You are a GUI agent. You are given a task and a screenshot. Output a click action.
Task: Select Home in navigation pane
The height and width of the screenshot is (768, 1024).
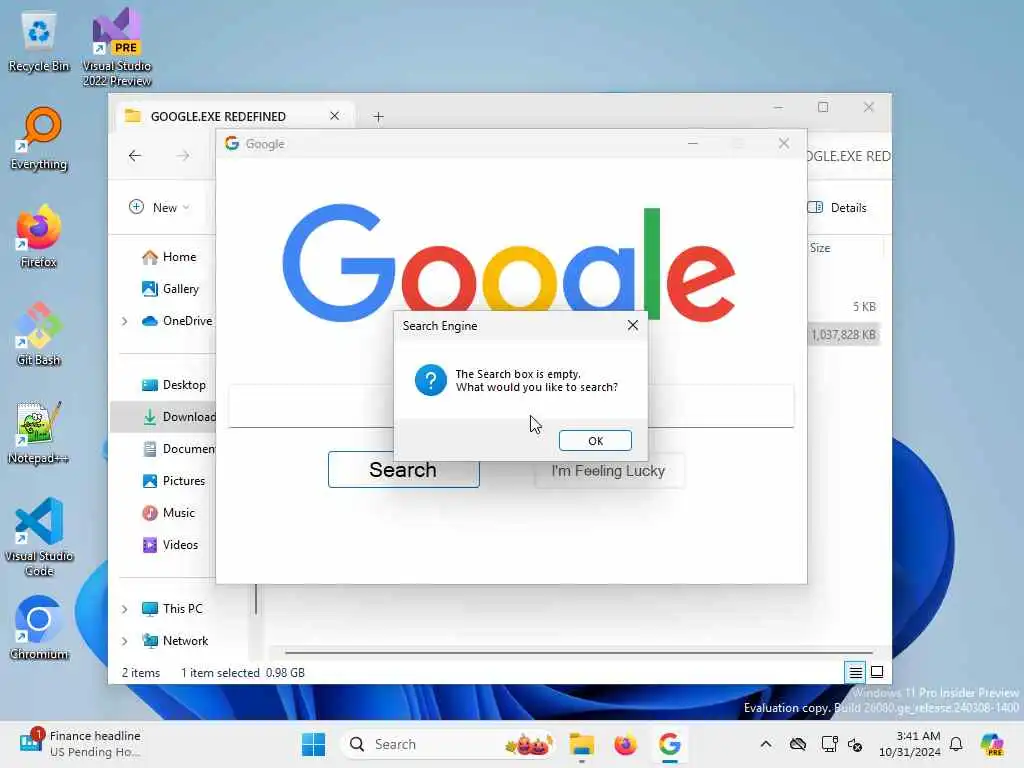tap(169, 257)
